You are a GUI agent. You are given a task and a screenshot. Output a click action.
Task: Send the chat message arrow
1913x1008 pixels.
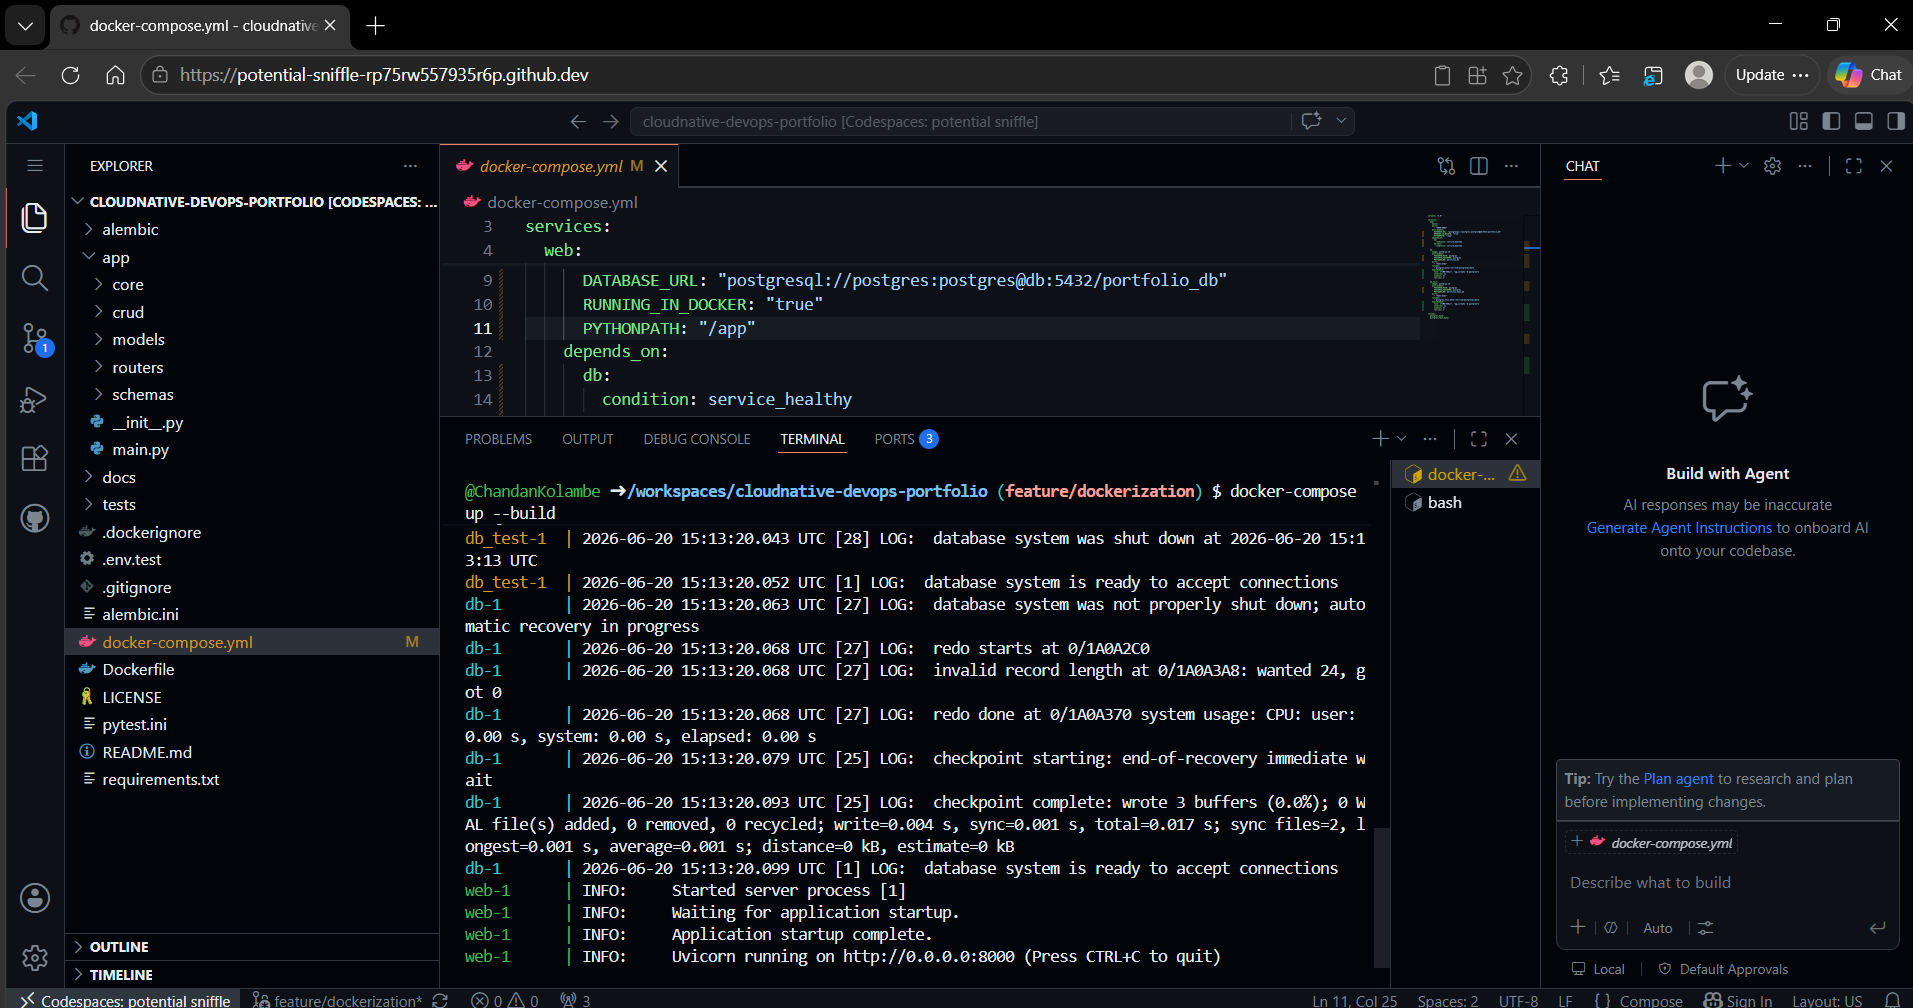(1878, 928)
